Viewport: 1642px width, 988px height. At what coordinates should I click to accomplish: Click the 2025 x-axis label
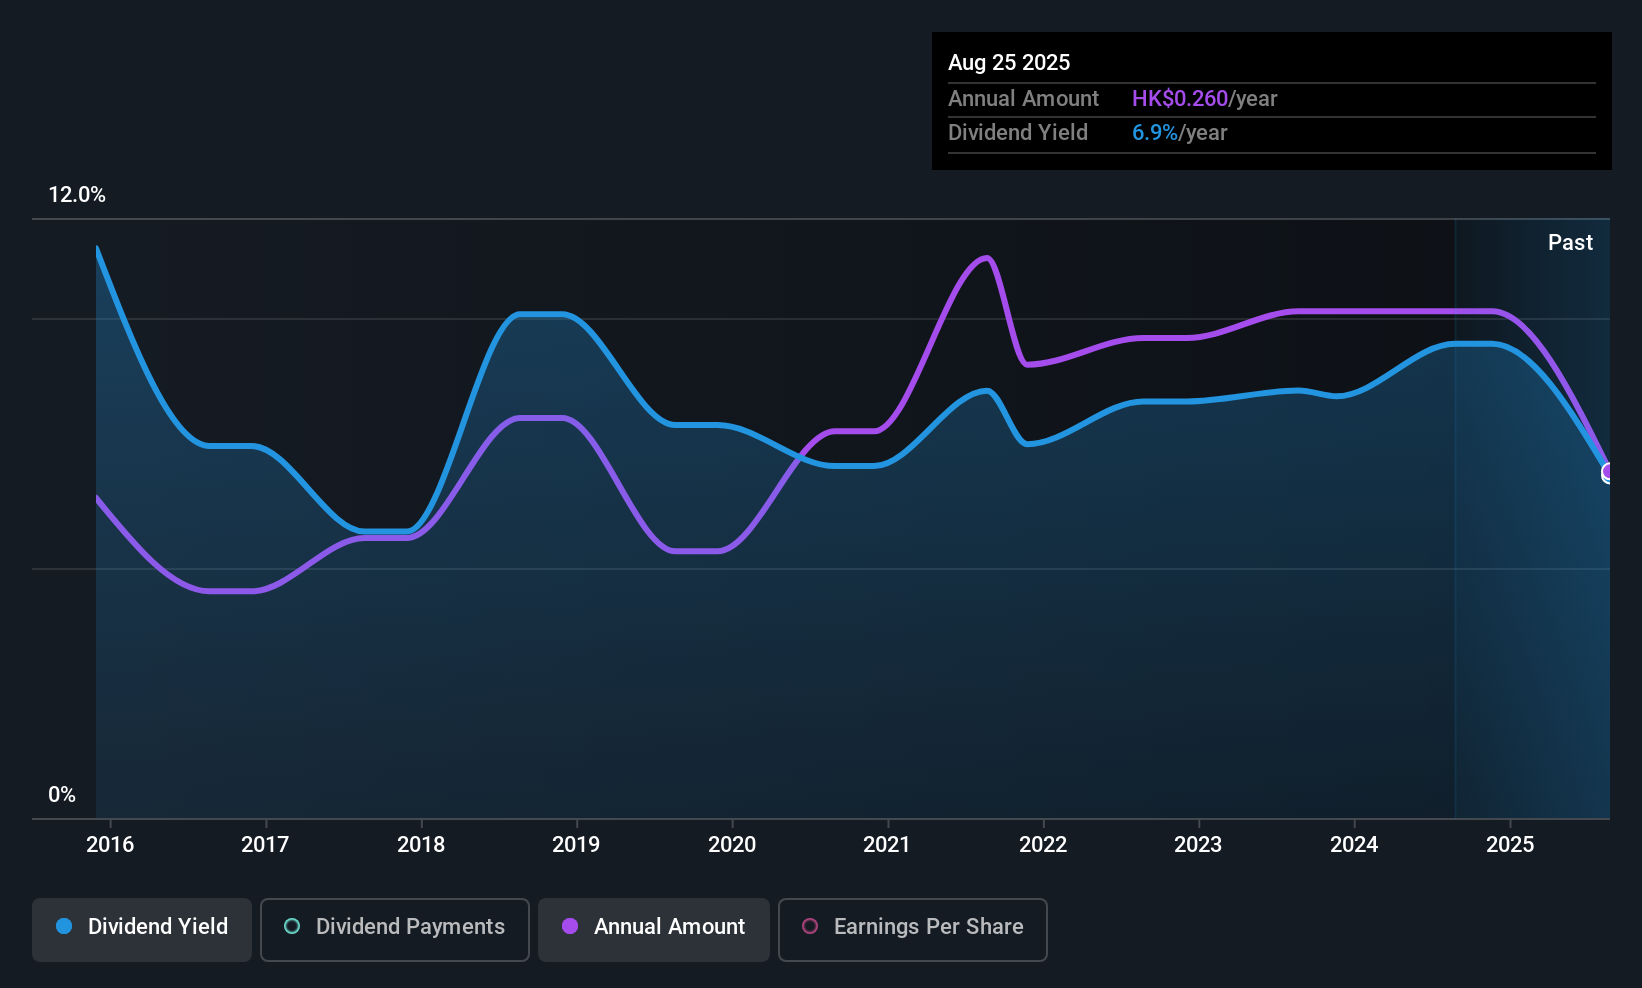(x=1510, y=845)
